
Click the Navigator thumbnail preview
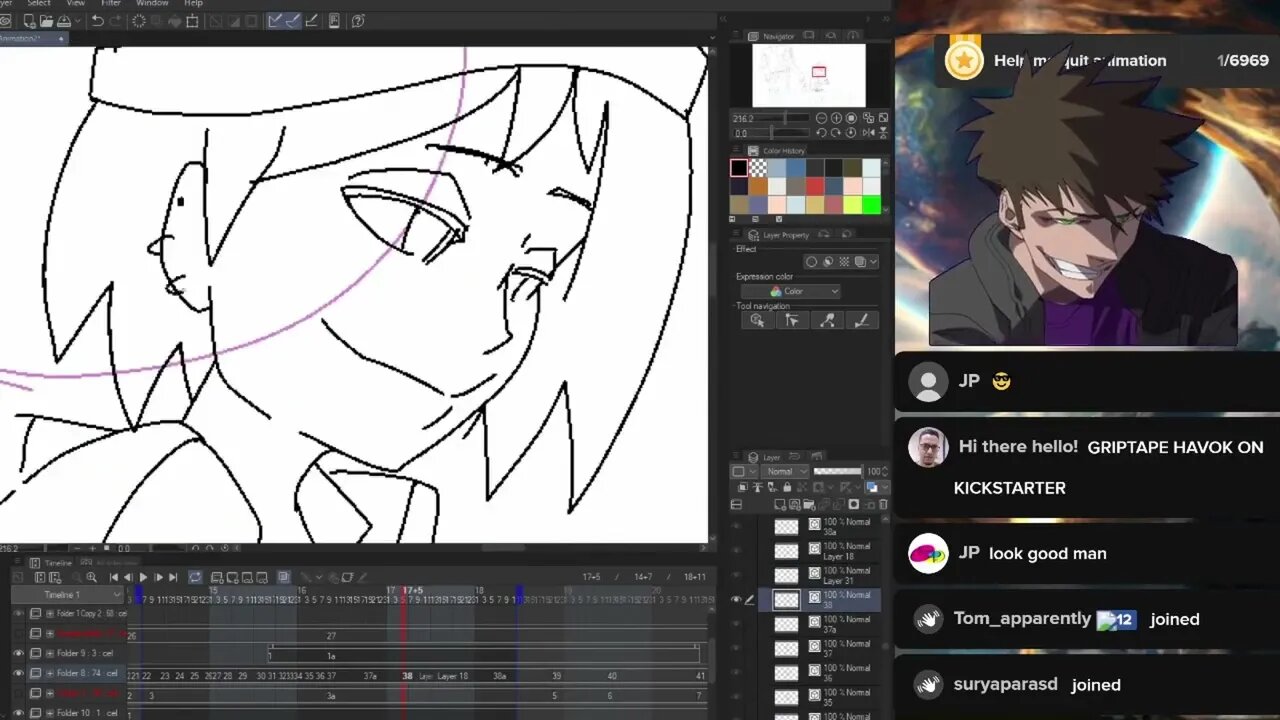[x=809, y=75]
